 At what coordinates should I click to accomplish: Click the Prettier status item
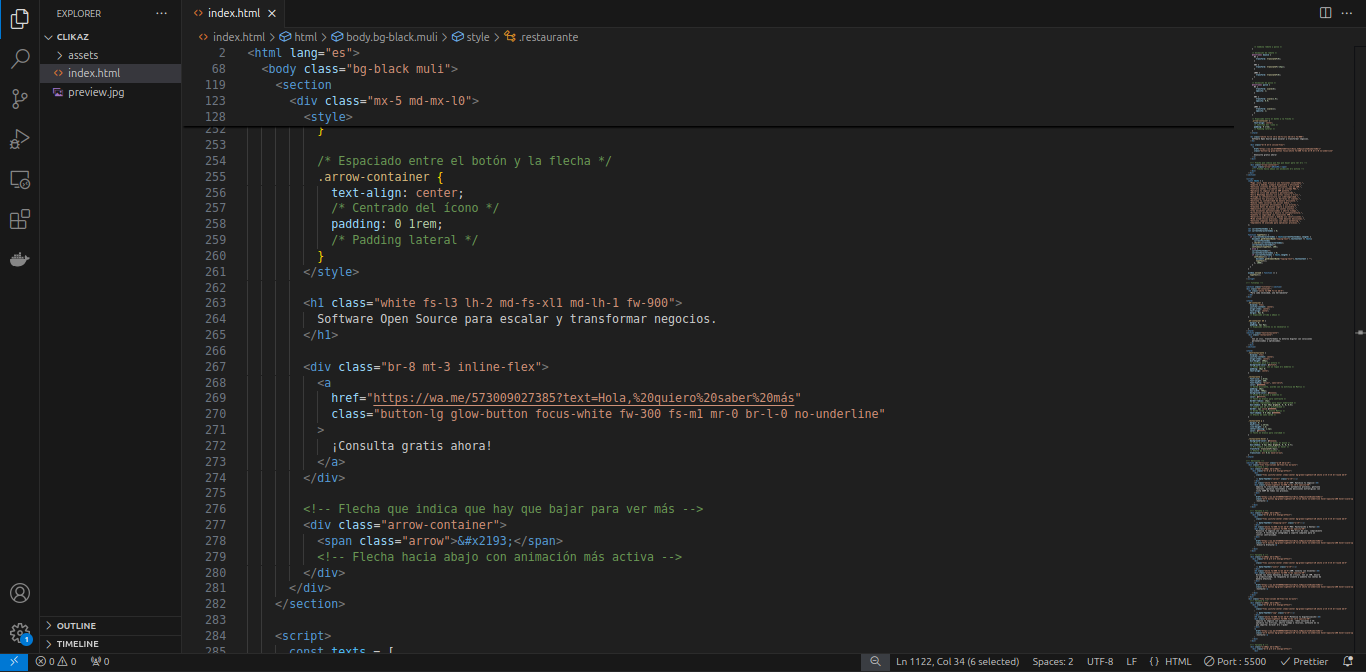(1304, 662)
